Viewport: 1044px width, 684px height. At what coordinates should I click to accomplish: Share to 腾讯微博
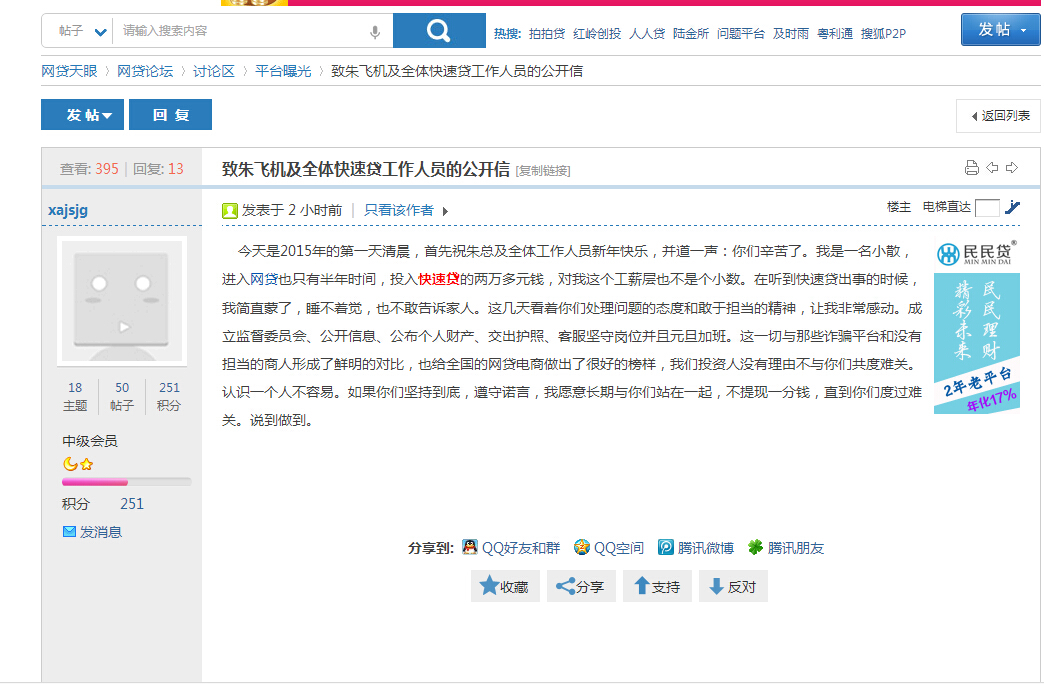coord(706,548)
